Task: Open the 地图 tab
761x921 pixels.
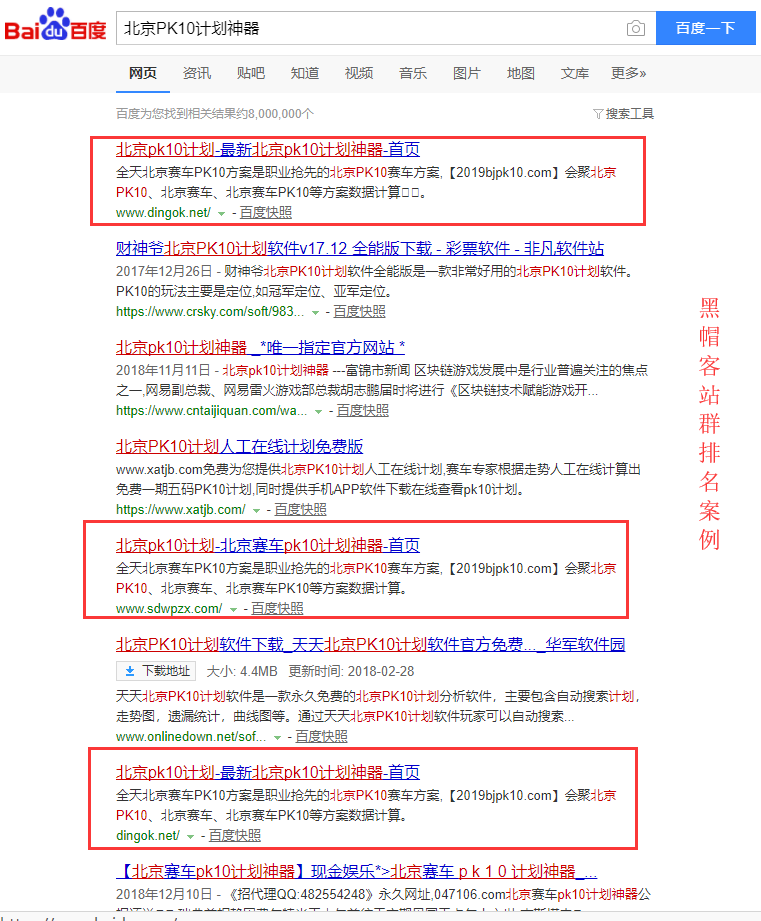Action: coord(521,73)
